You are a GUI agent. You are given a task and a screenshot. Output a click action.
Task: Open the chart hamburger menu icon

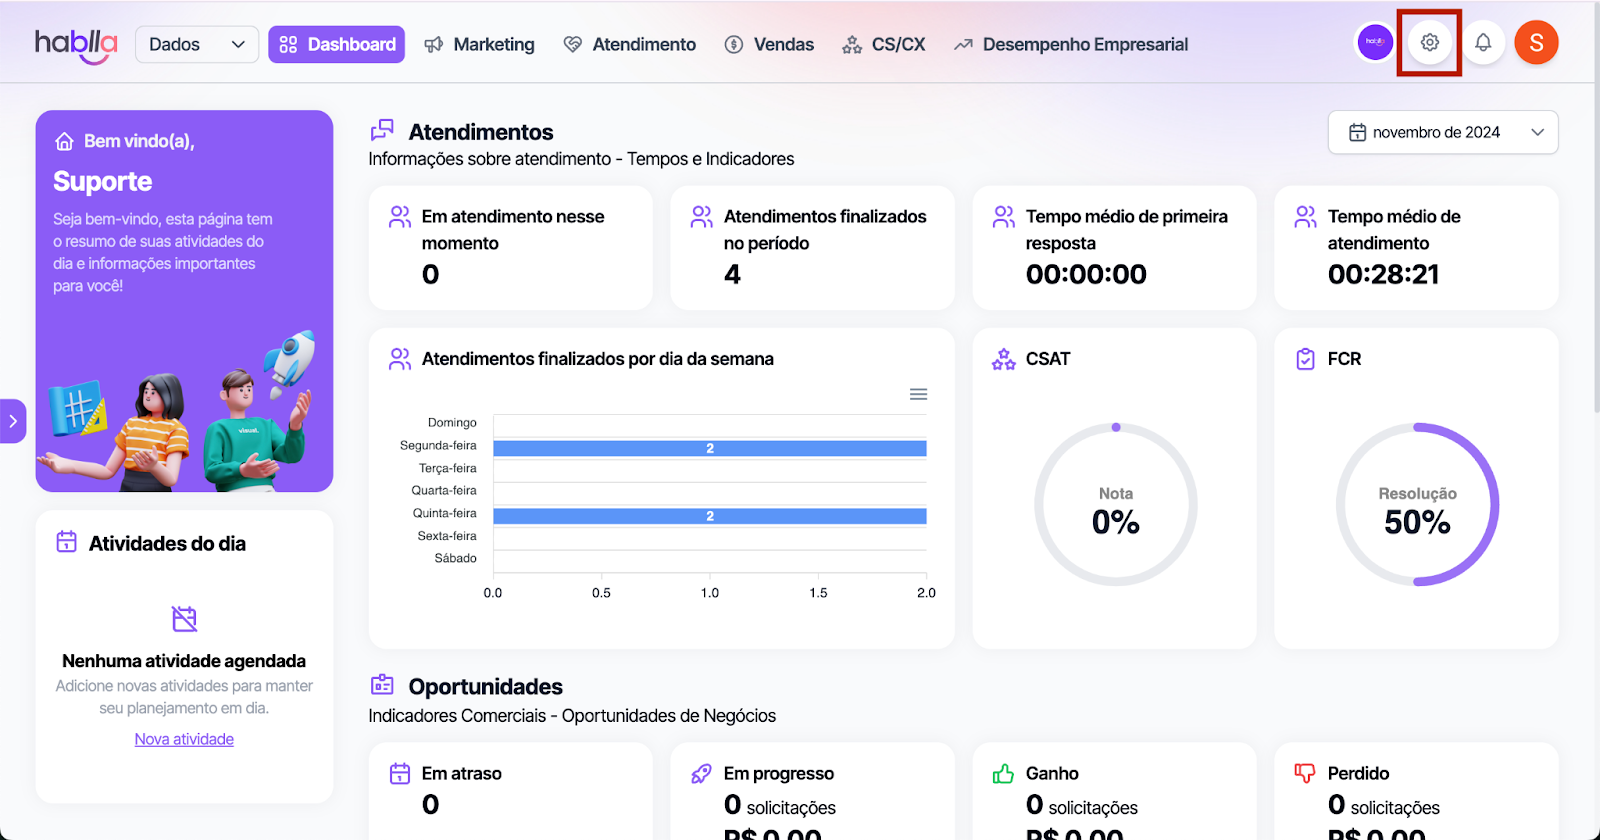tap(918, 394)
